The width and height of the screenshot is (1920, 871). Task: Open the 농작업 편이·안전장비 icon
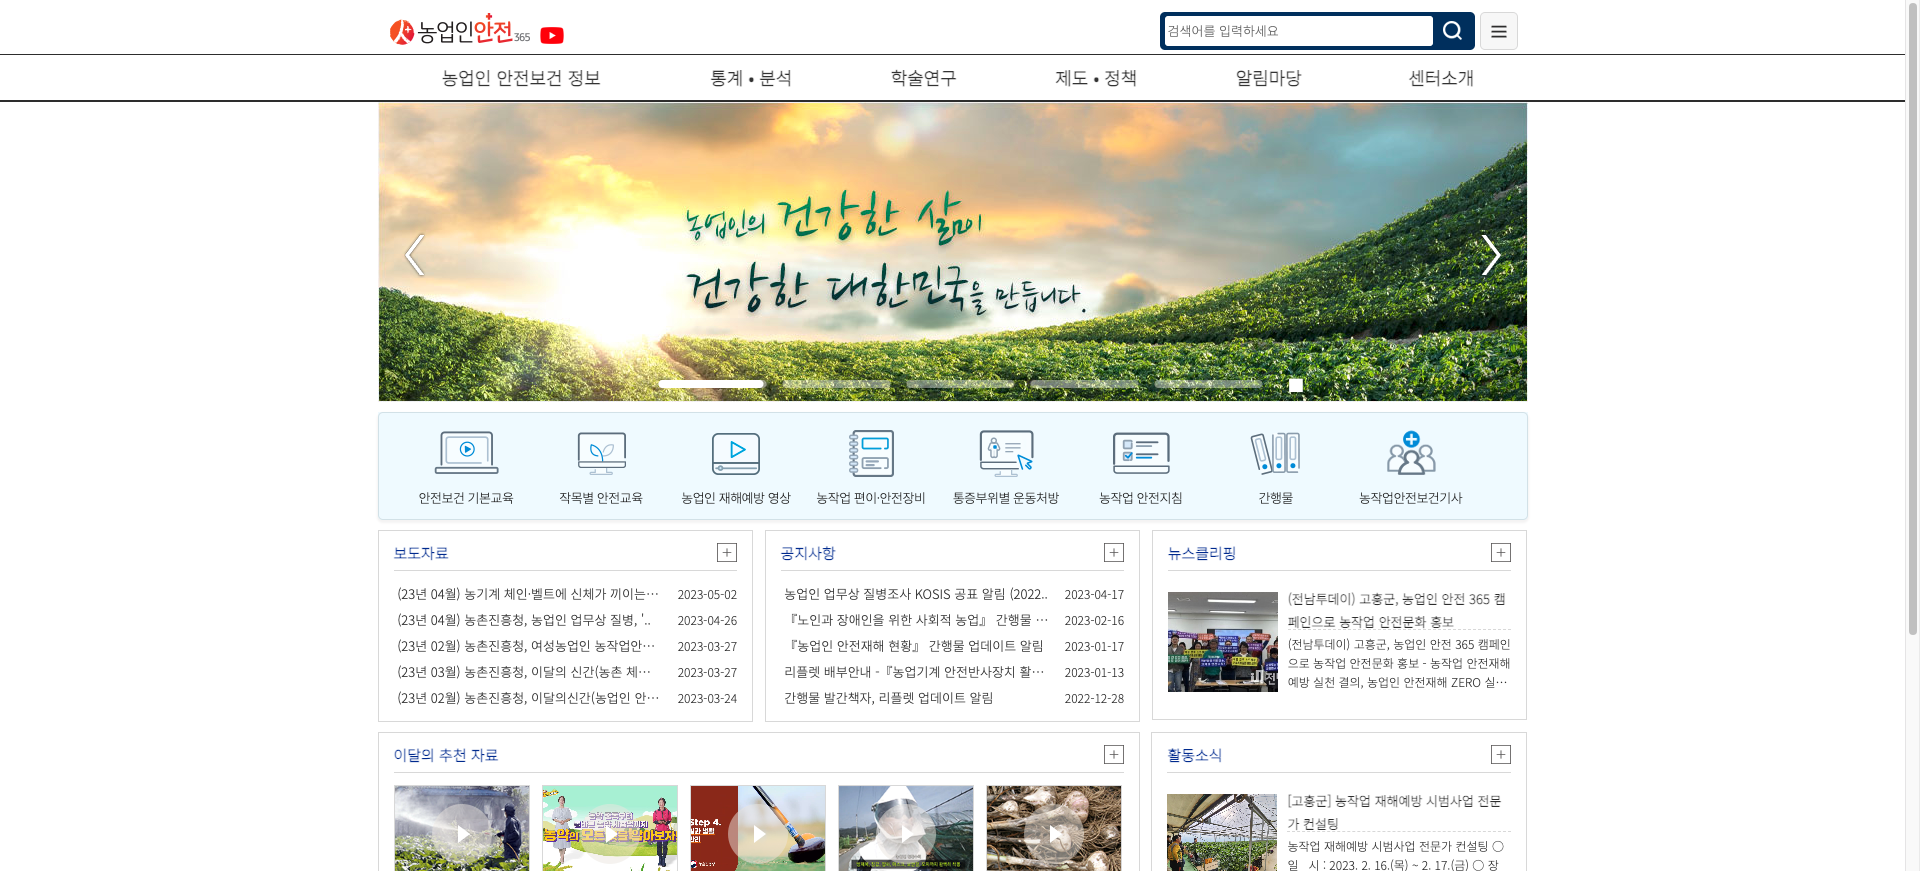coord(871,454)
